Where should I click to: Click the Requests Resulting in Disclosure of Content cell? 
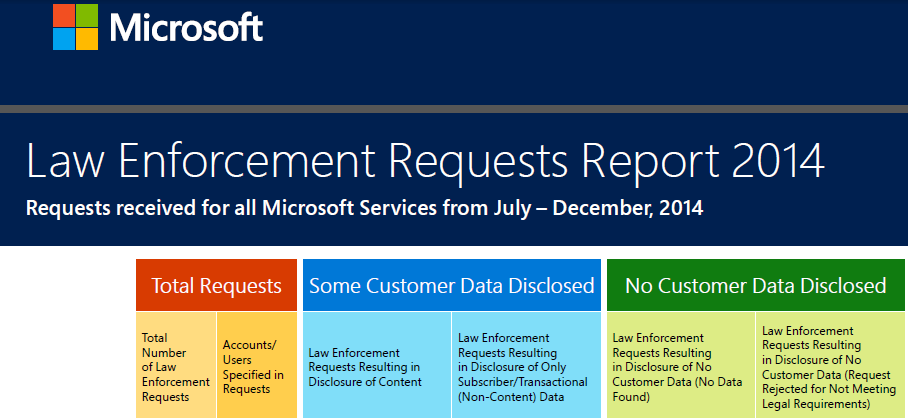(376, 365)
